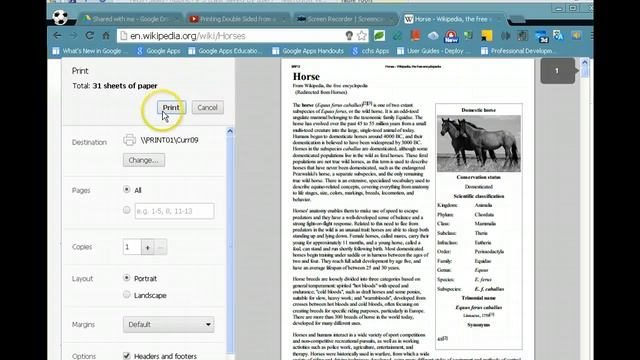Open the Google Apps Handouts bookmark
This screenshot has height=360, width=640.
[308, 51]
